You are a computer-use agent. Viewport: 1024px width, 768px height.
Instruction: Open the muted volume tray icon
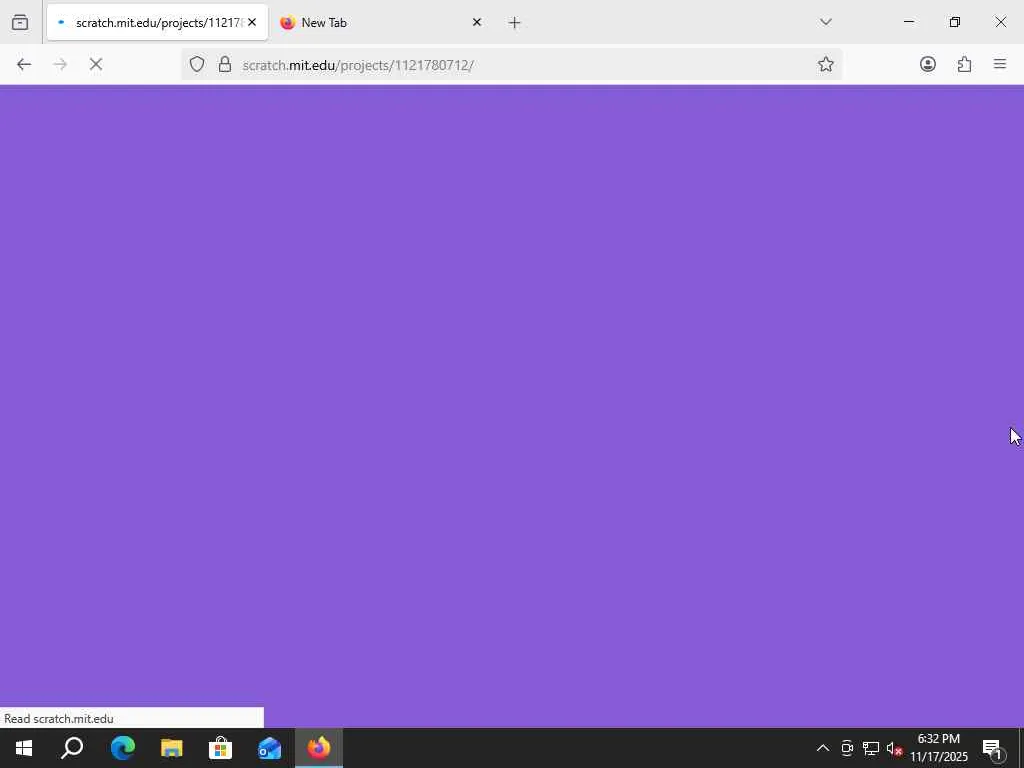point(894,748)
